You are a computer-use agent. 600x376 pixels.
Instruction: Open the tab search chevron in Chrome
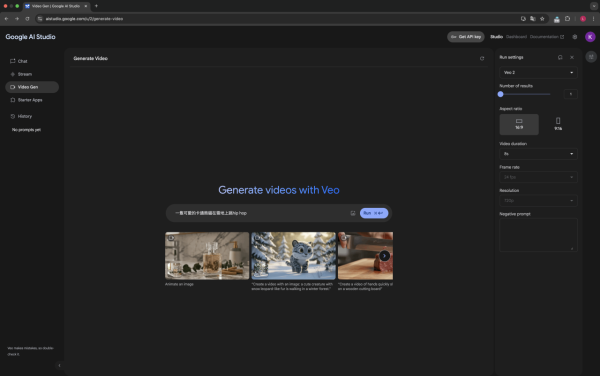(593, 6)
